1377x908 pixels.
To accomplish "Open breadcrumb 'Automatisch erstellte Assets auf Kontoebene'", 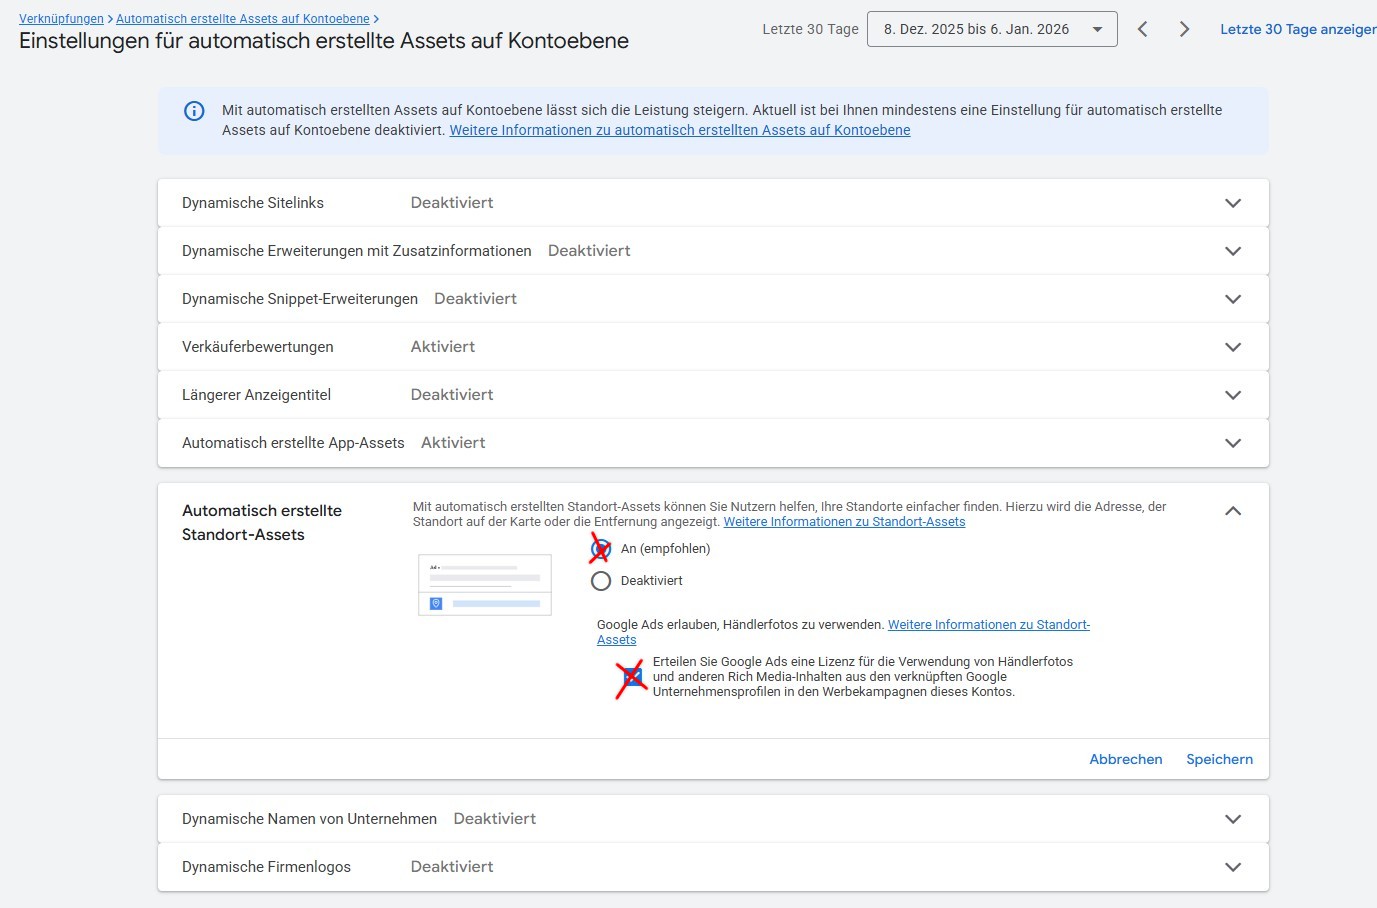I will 242,19.
